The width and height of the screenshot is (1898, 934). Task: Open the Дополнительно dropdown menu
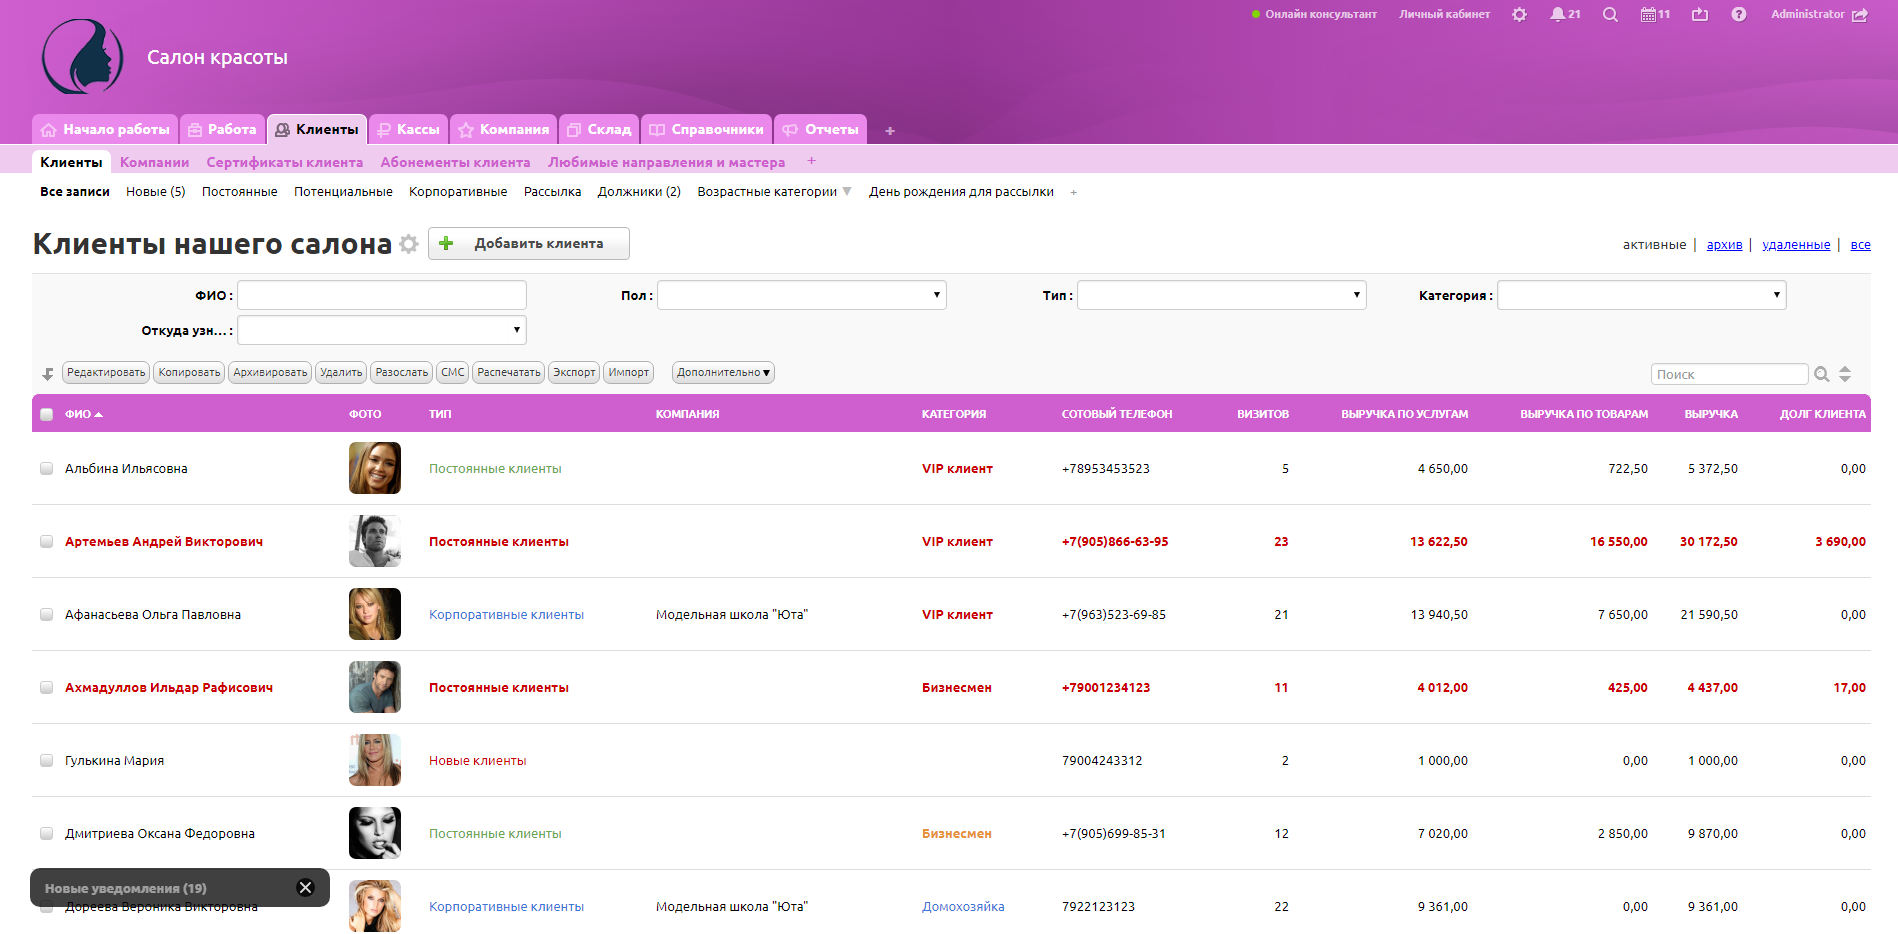point(723,373)
